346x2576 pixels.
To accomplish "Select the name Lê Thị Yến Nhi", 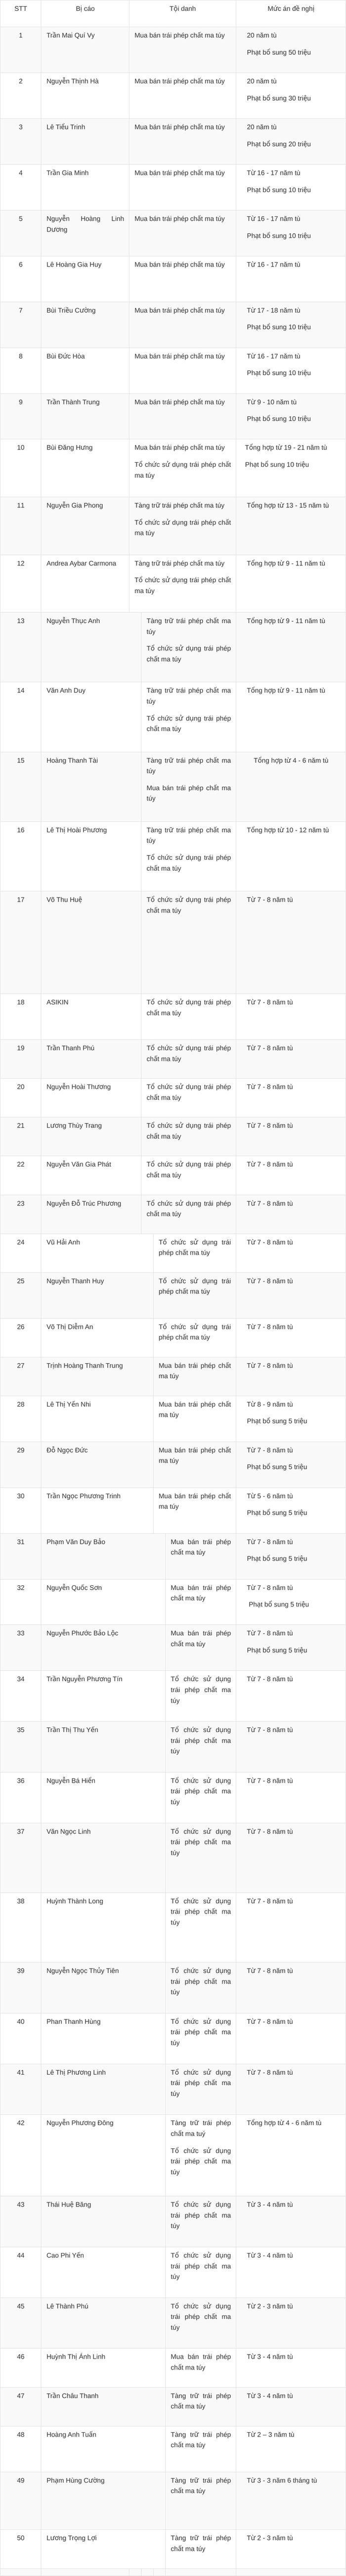I will 69,1404.
